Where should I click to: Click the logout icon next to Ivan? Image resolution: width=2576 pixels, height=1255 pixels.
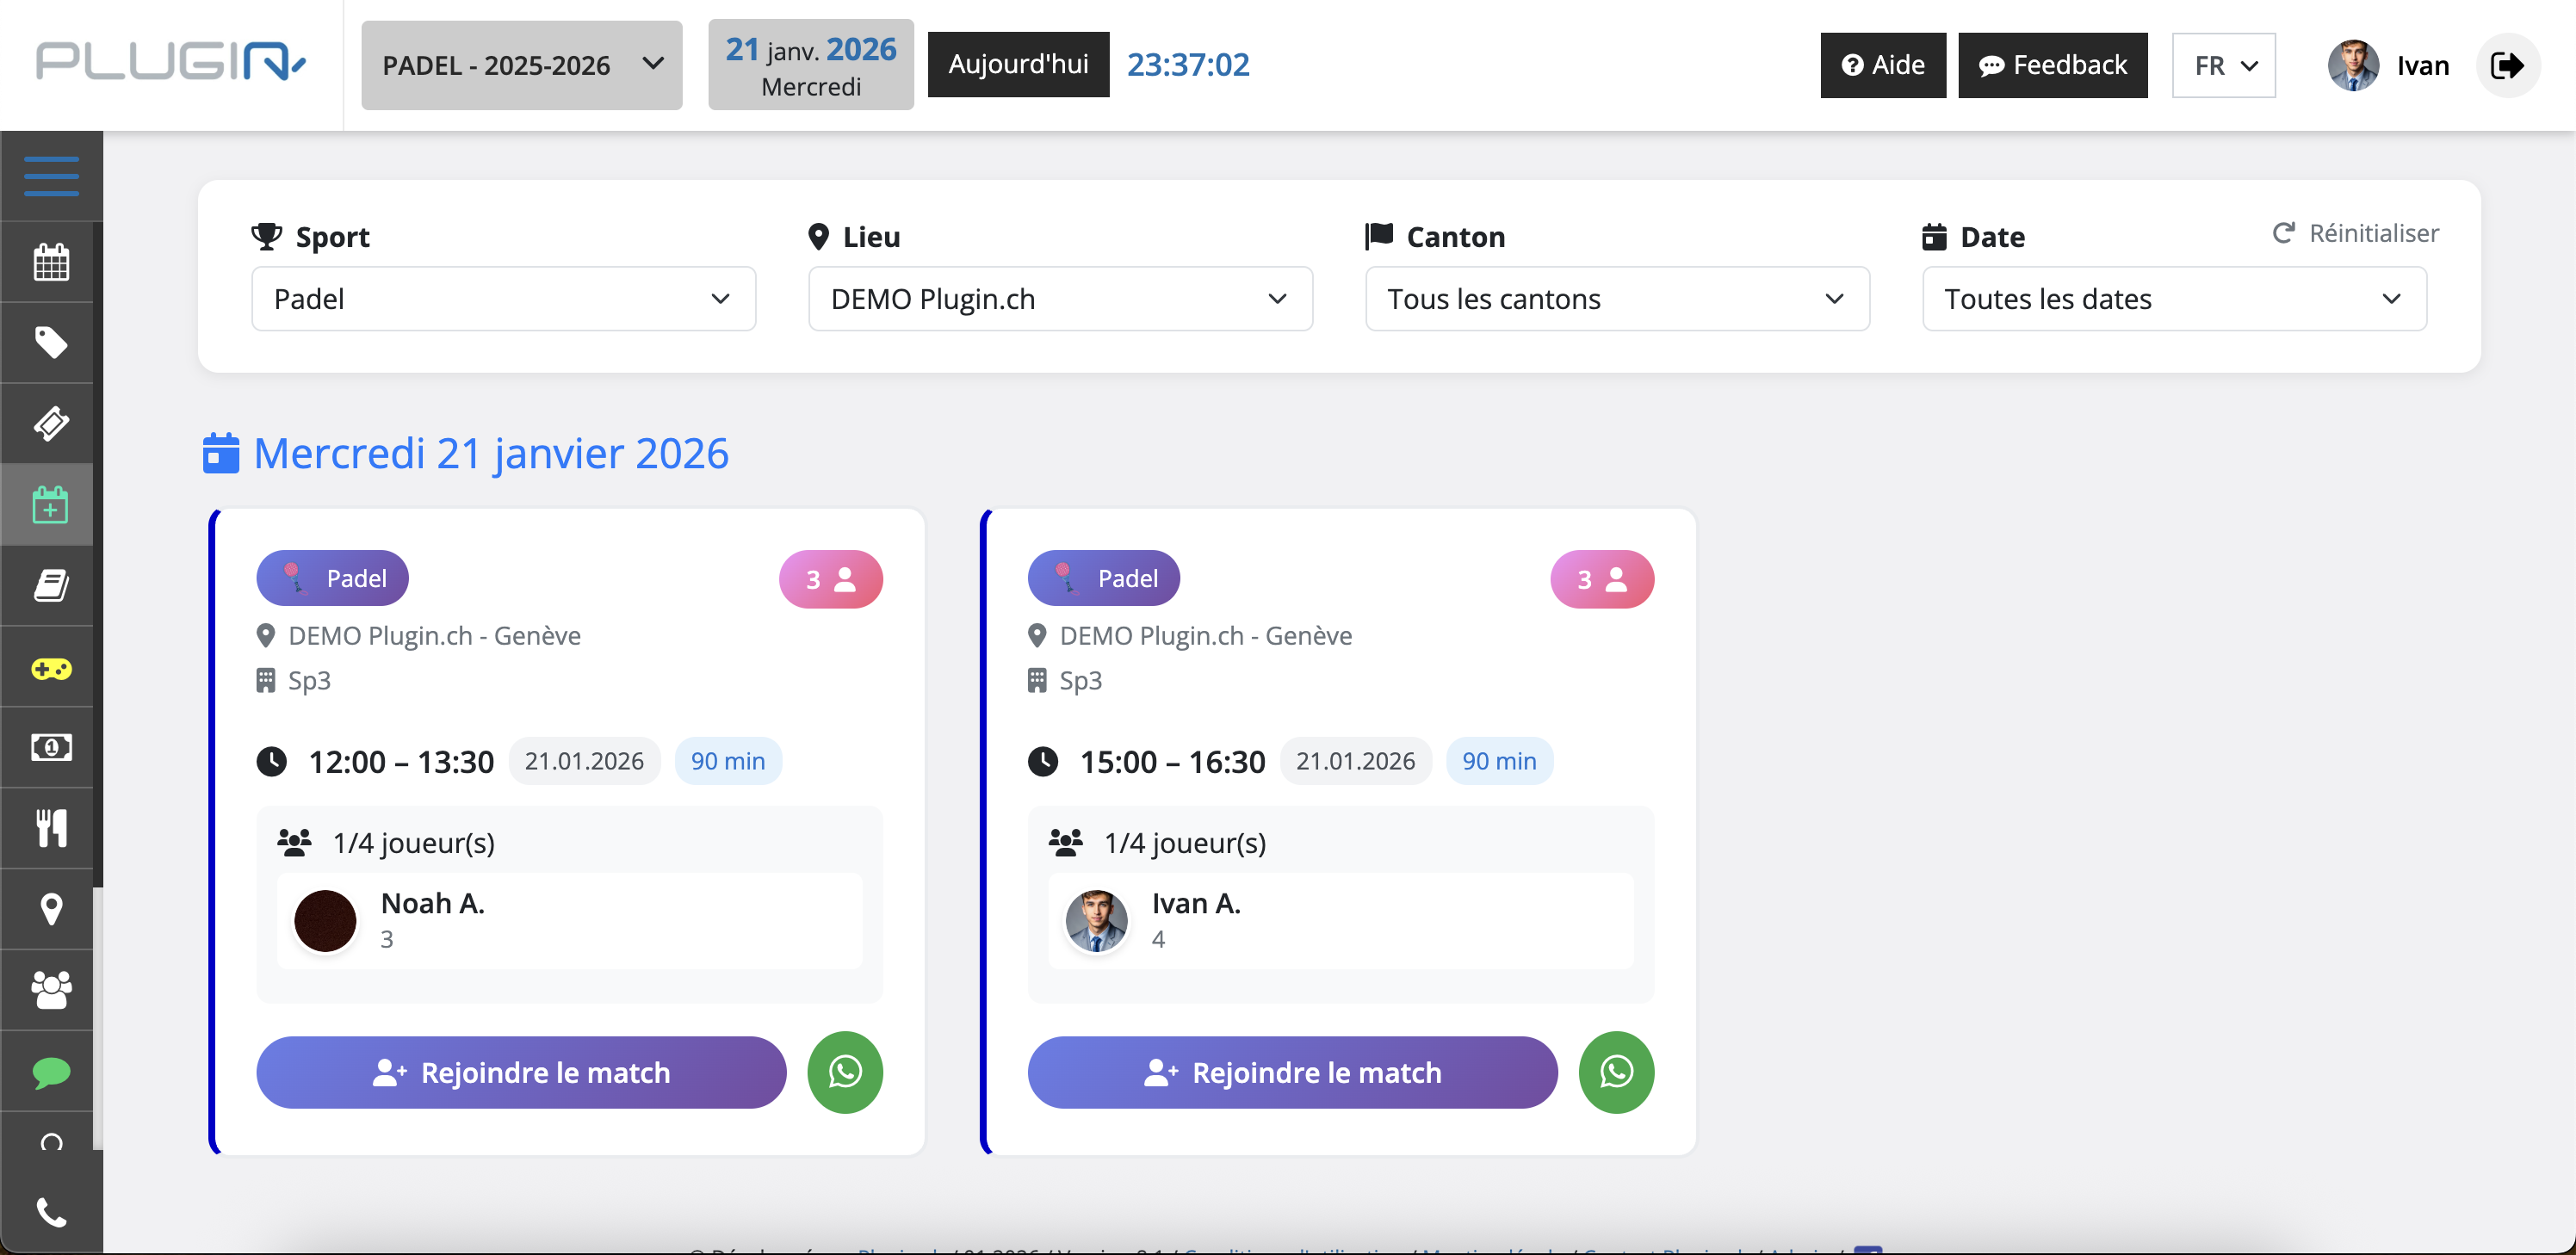point(2506,66)
